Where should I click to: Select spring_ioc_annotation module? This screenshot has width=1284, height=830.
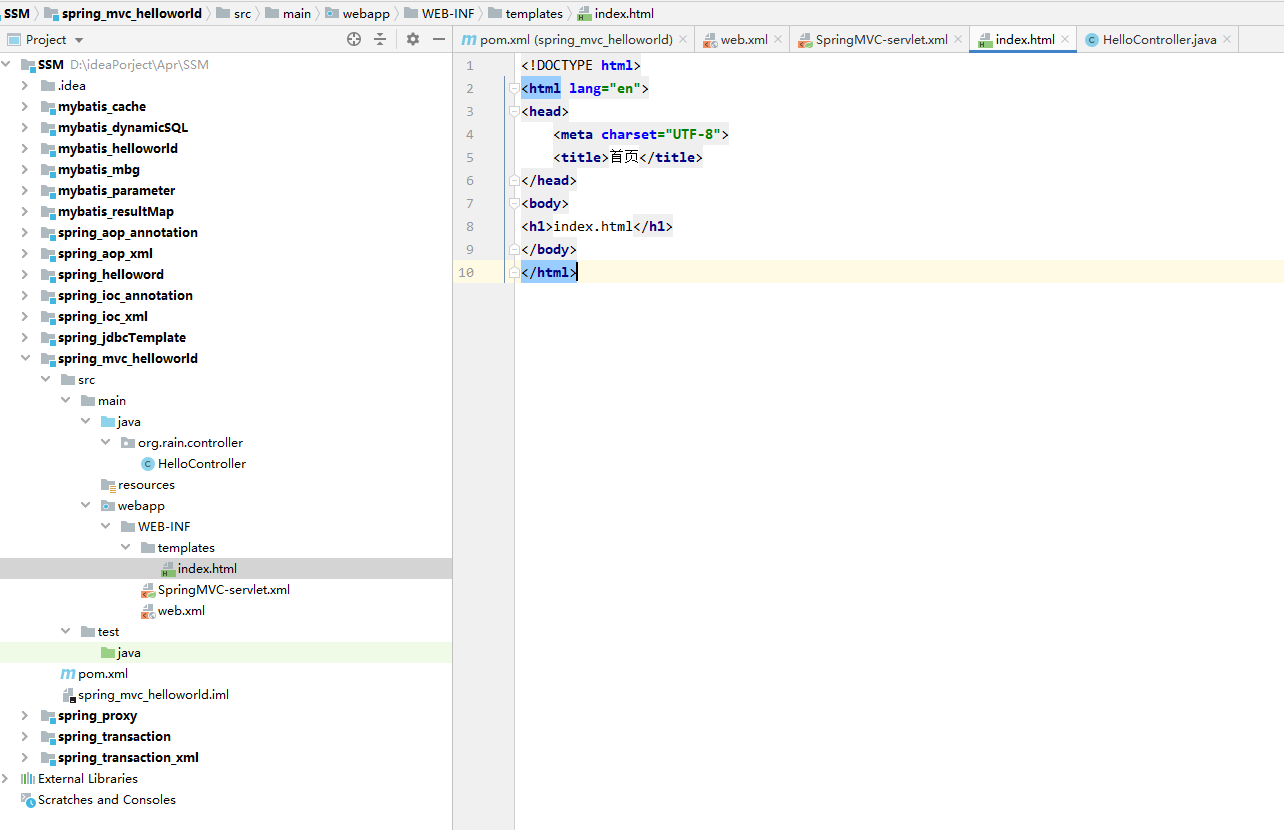click(125, 295)
